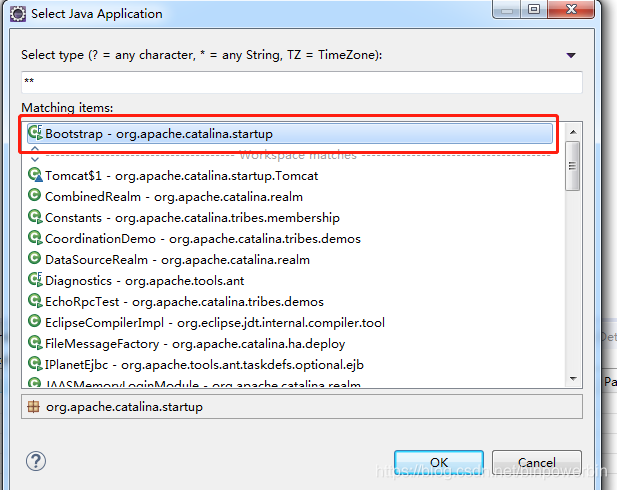The width and height of the screenshot is (617, 490).
Task: Click the Tomcat$1 class icon
Action: pyautogui.click(x=35, y=175)
